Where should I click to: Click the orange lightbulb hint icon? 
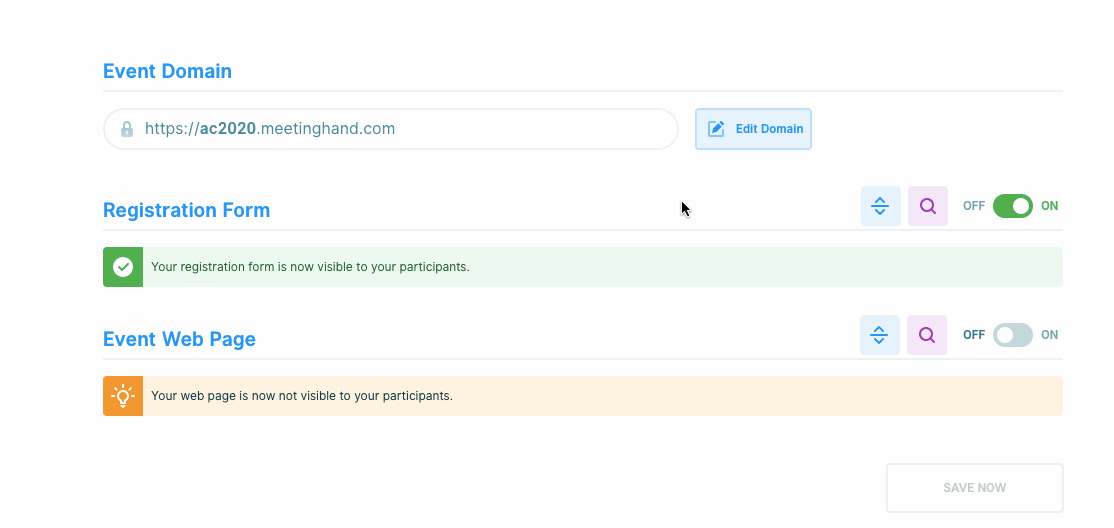tap(123, 396)
